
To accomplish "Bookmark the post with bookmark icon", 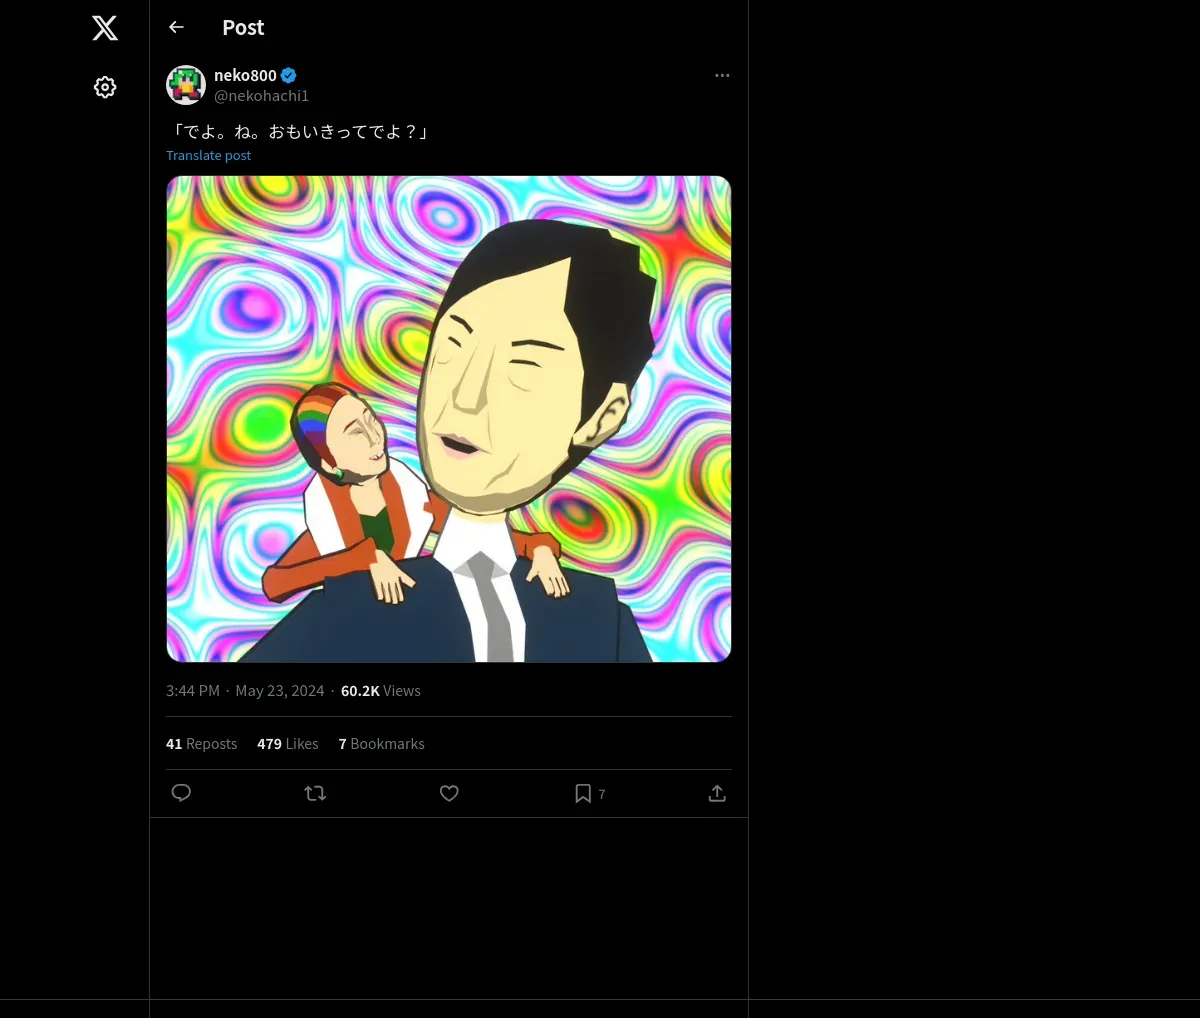I will pyautogui.click(x=583, y=793).
